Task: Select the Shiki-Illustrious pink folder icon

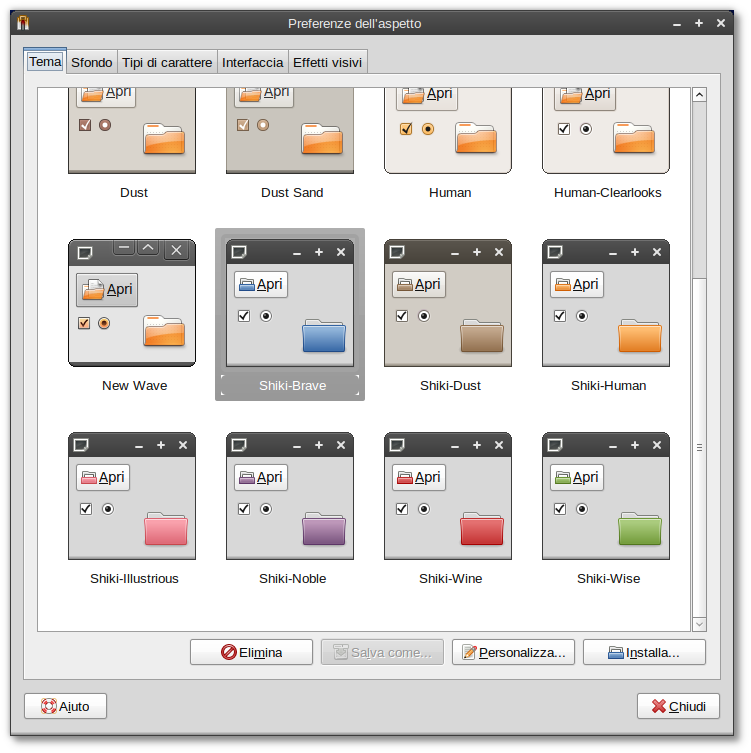Action: pos(166,529)
